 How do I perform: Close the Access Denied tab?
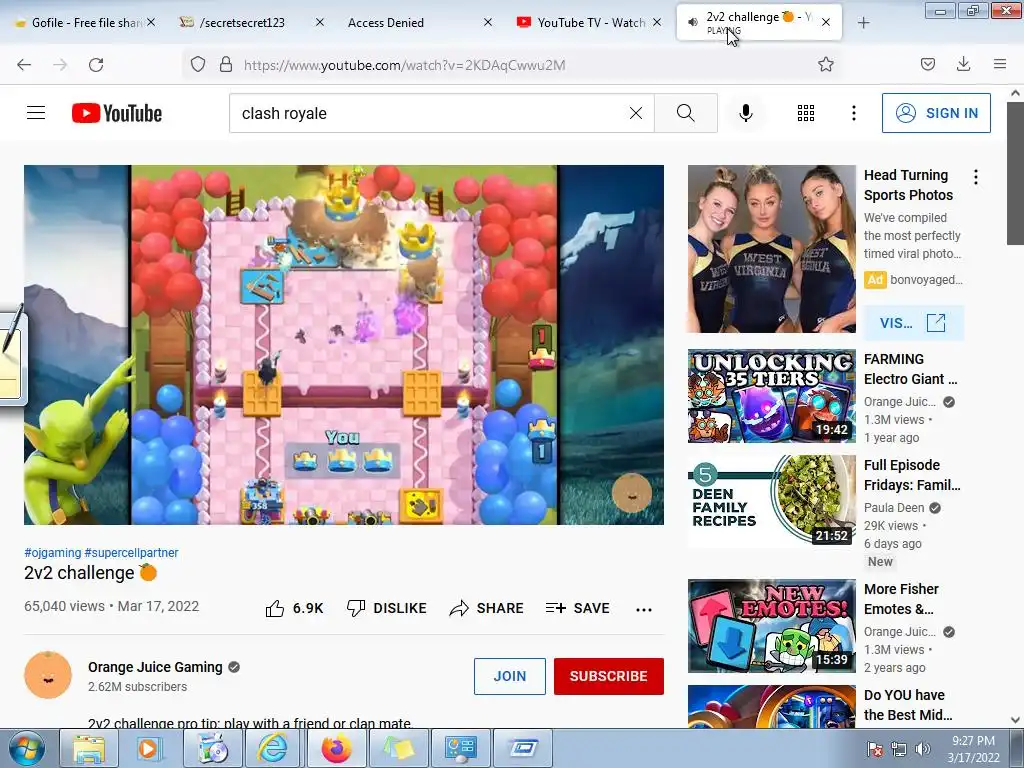coord(488,22)
